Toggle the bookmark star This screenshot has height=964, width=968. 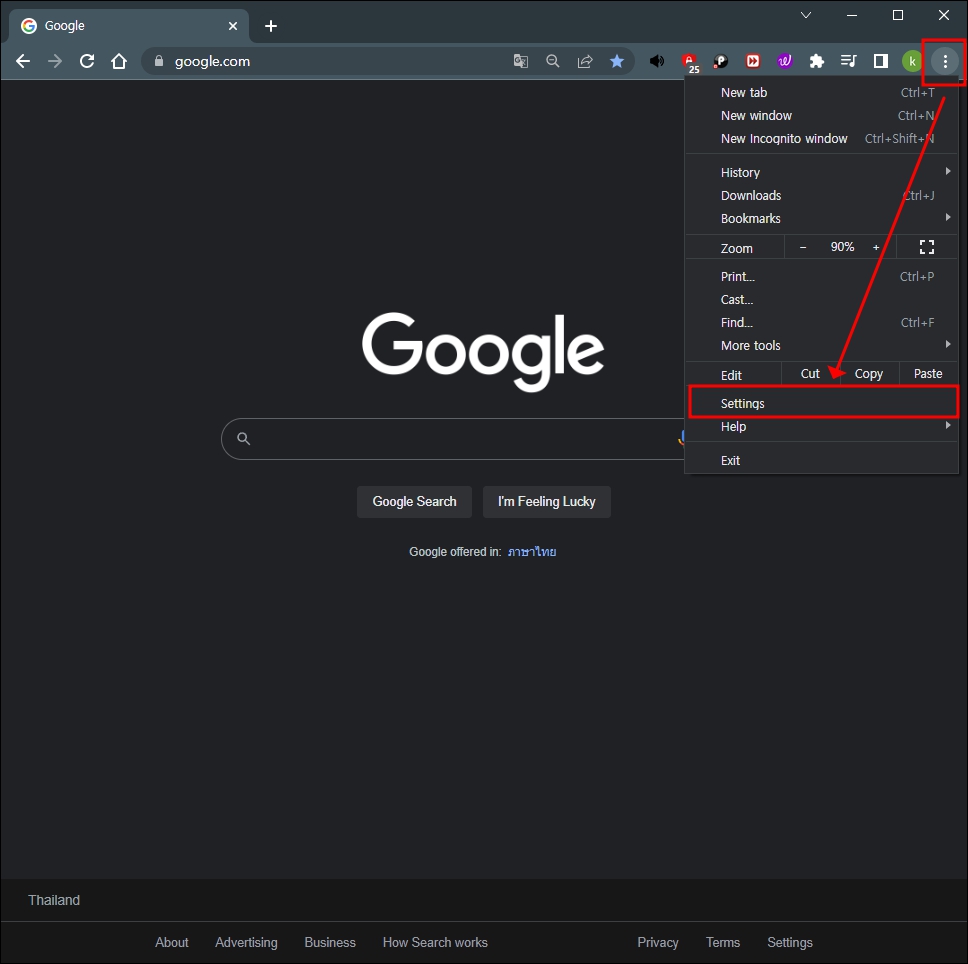click(x=617, y=61)
